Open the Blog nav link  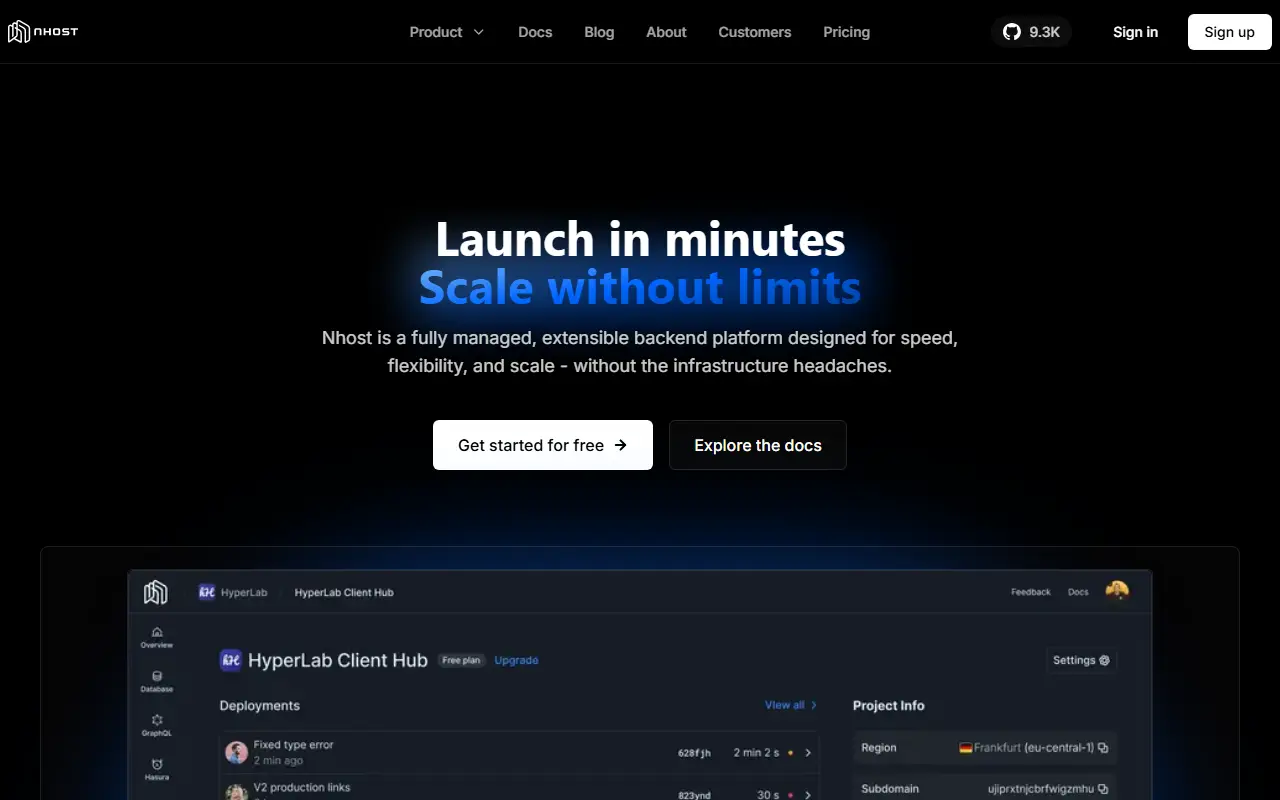[x=599, y=32]
